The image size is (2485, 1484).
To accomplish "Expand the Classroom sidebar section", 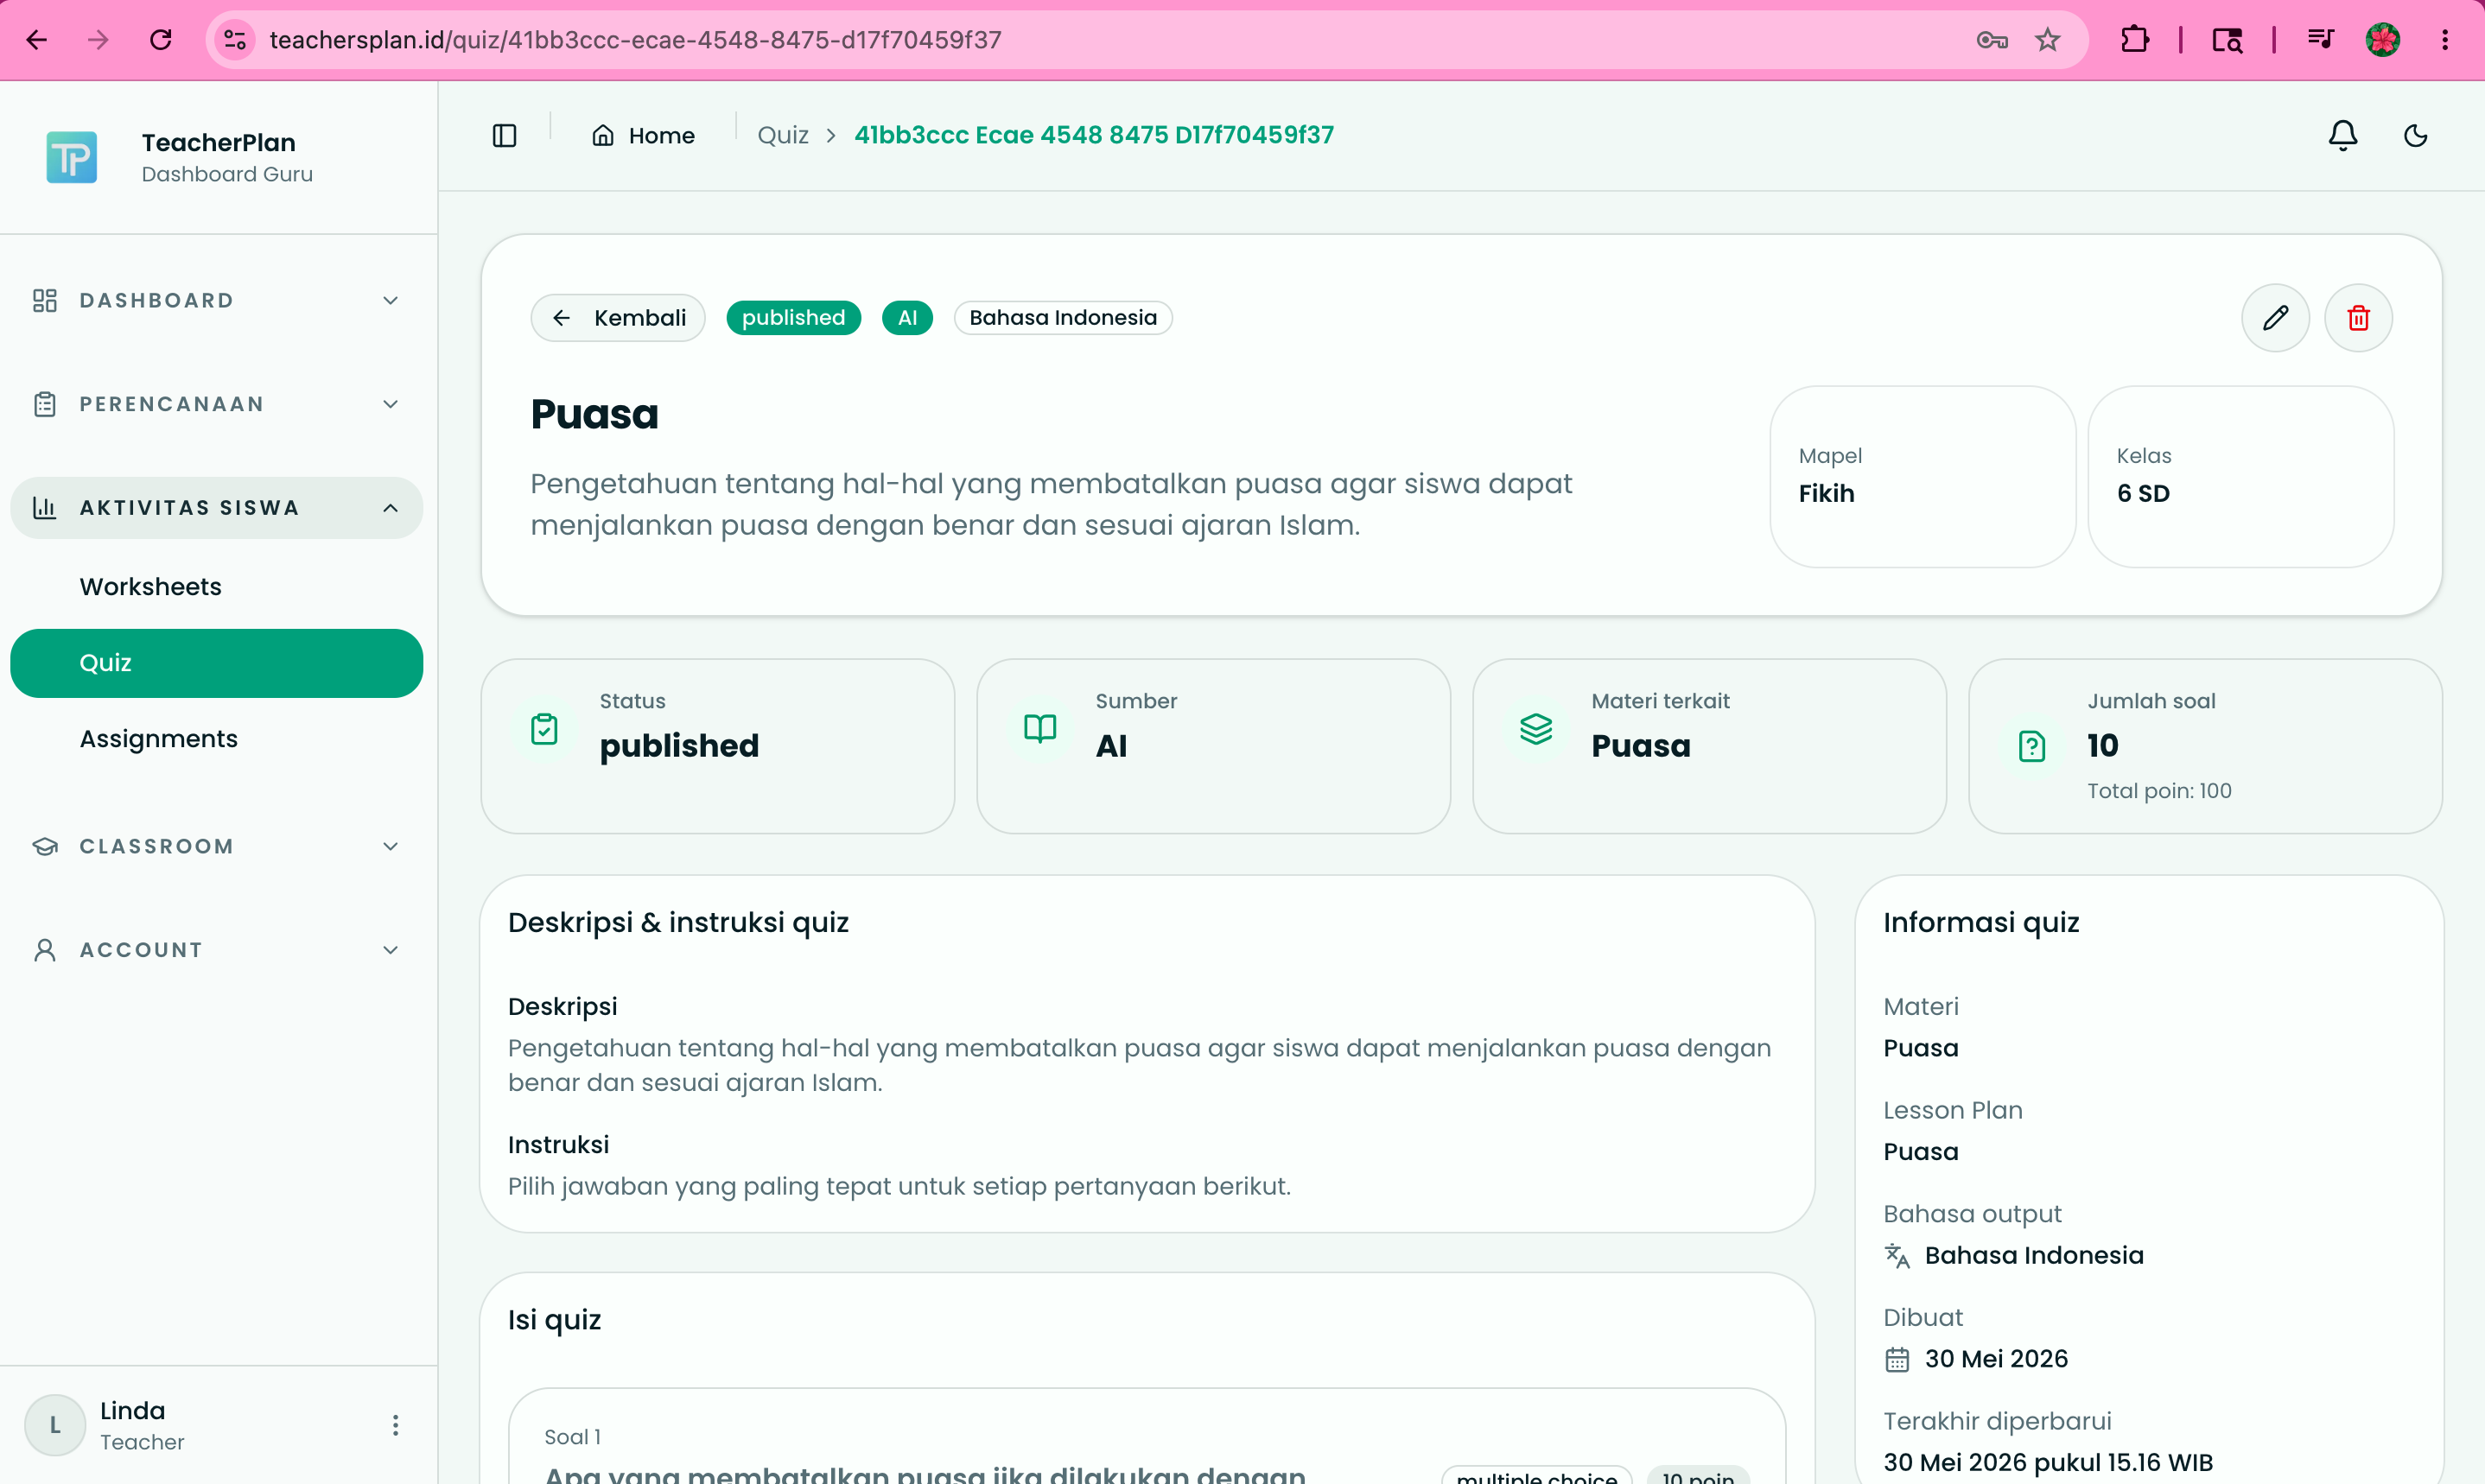I will click(x=217, y=846).
